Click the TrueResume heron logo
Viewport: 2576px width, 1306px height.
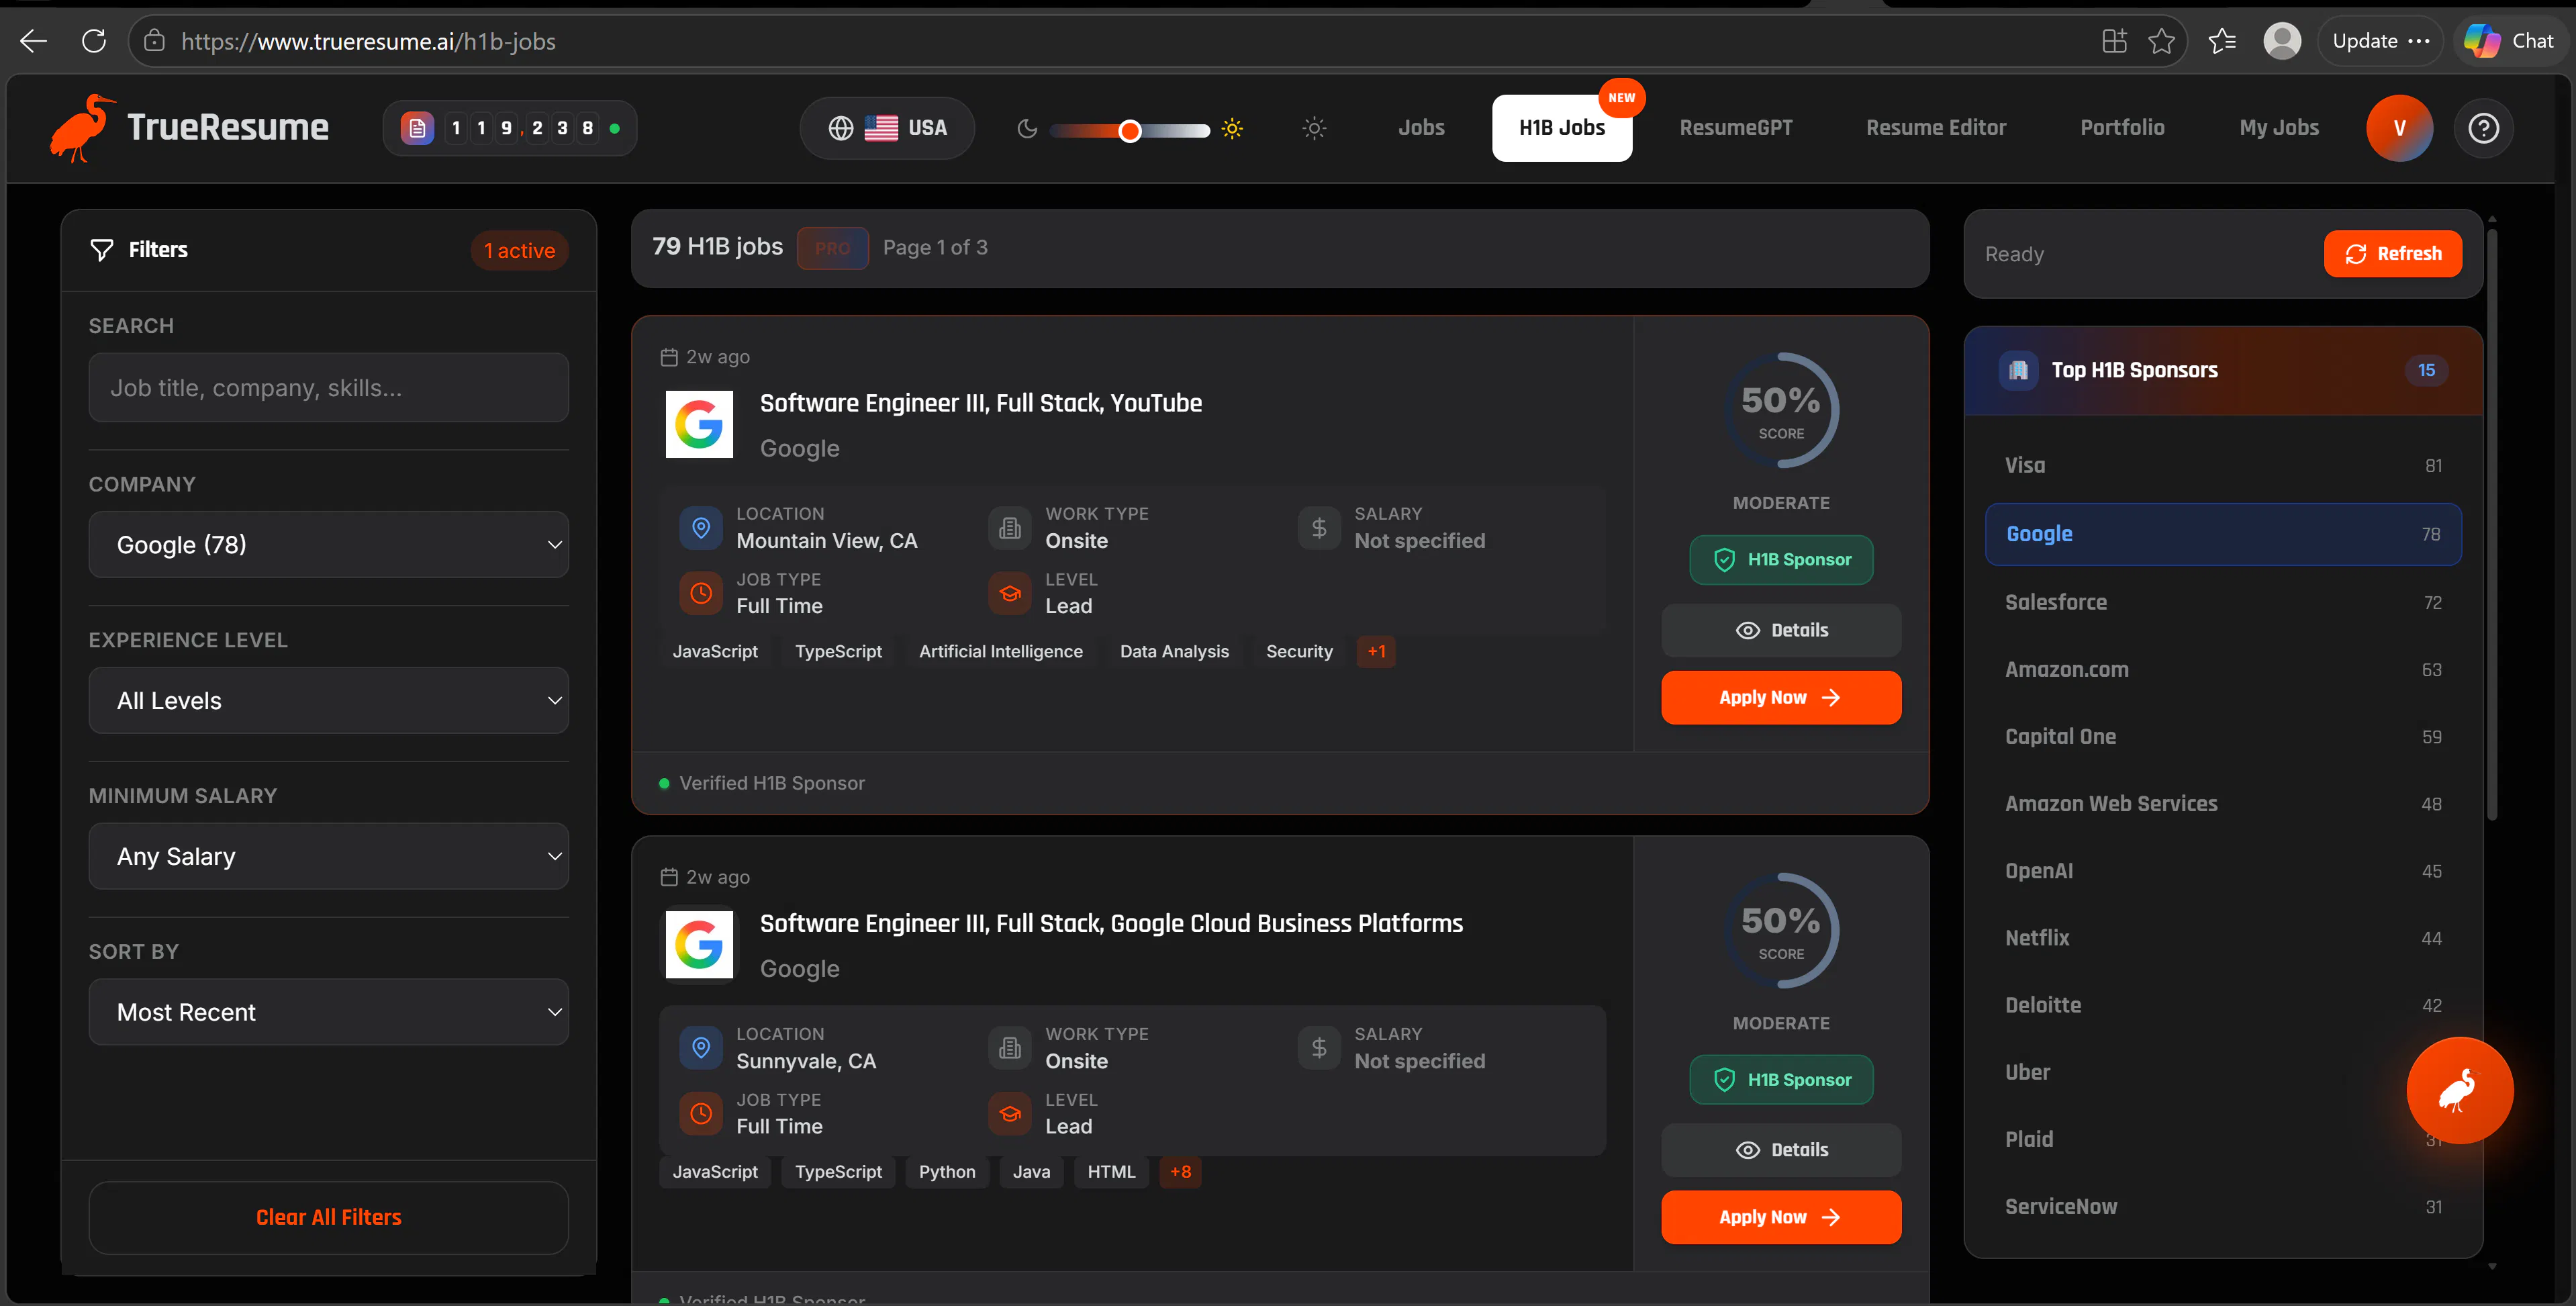click(82, 128)
